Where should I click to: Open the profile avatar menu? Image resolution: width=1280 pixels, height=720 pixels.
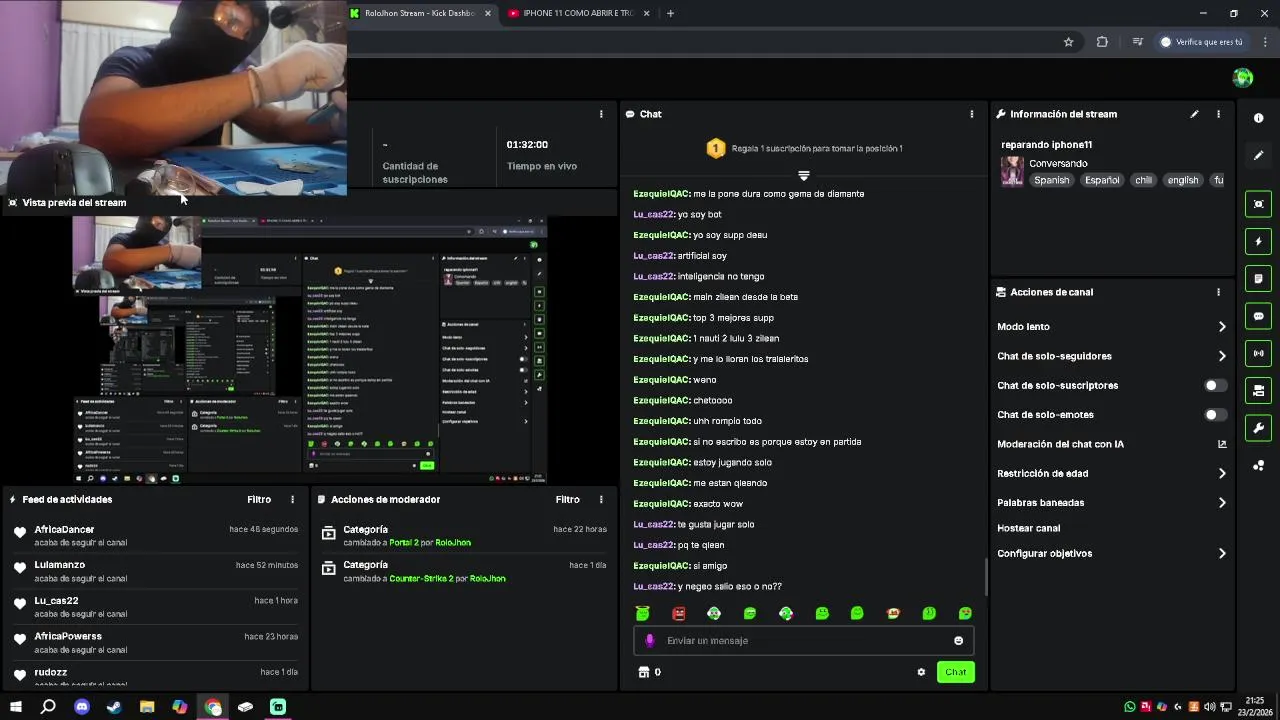coord(1243,78)
